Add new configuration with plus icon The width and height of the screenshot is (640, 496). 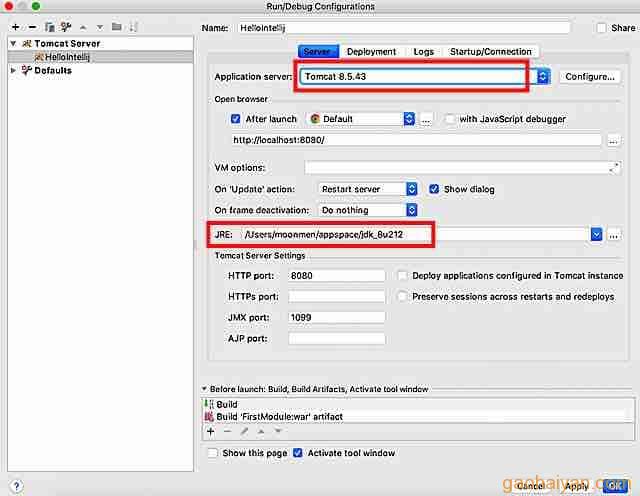tap(16, 27)
